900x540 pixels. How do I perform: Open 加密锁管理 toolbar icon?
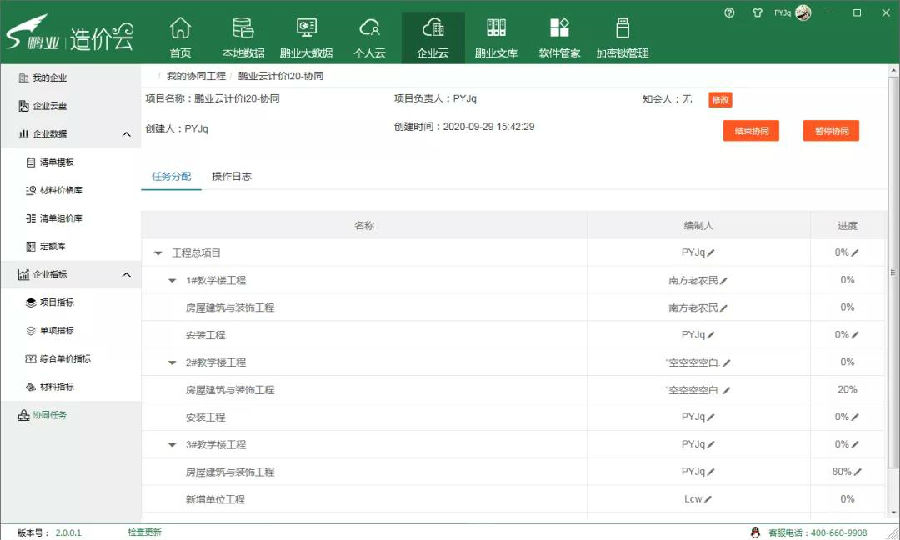[623, 37]
